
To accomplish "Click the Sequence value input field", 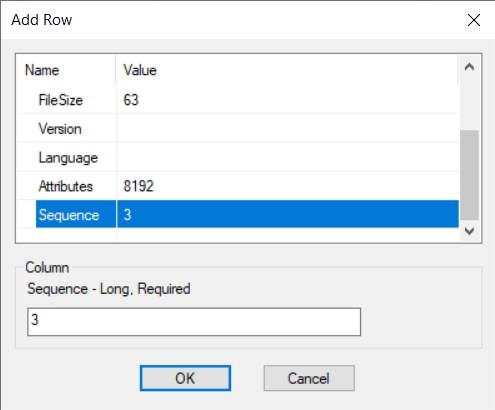I will pyautogui.click(x=194, y=322).
